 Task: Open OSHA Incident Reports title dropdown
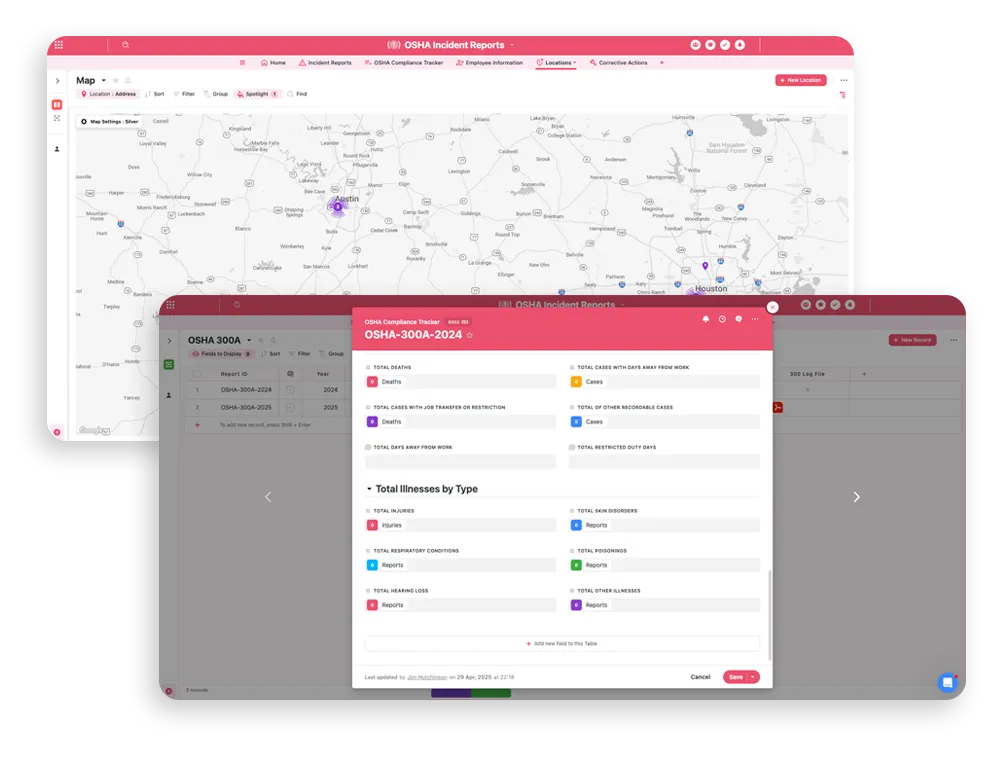(511, 45)
